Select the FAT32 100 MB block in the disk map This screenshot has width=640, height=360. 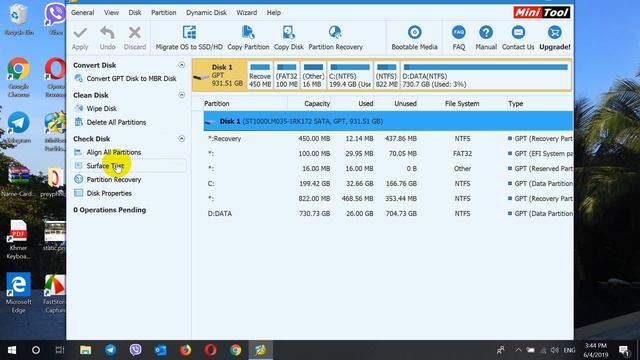pyautogui.click(x=287, y=75)
